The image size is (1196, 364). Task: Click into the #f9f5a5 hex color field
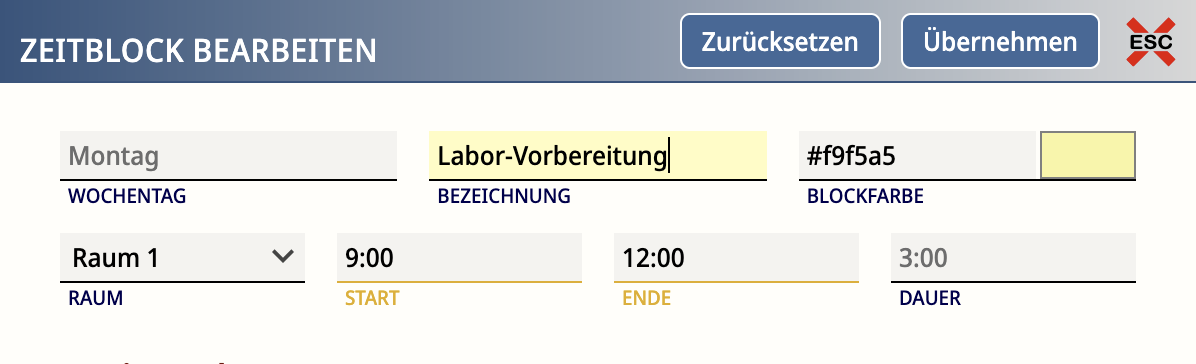919,156
